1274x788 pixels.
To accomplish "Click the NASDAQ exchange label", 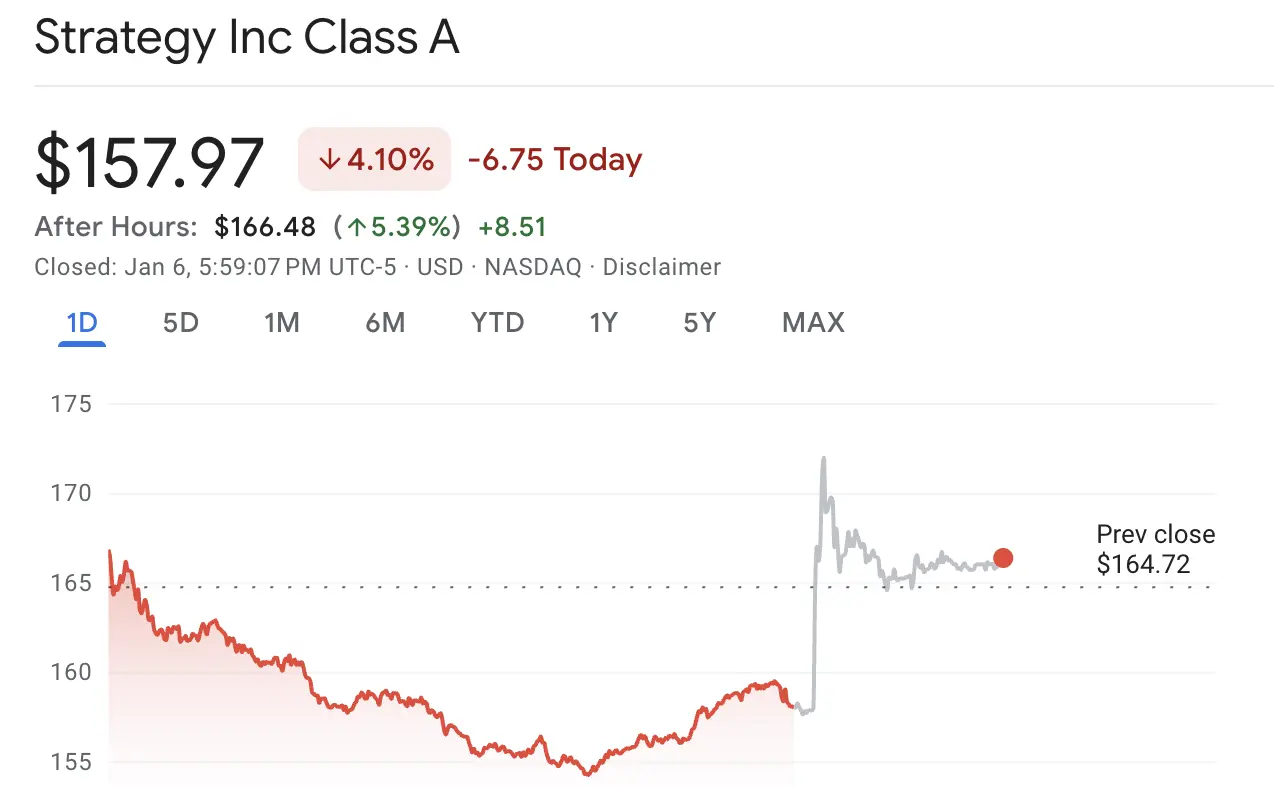I will point(532,267).
